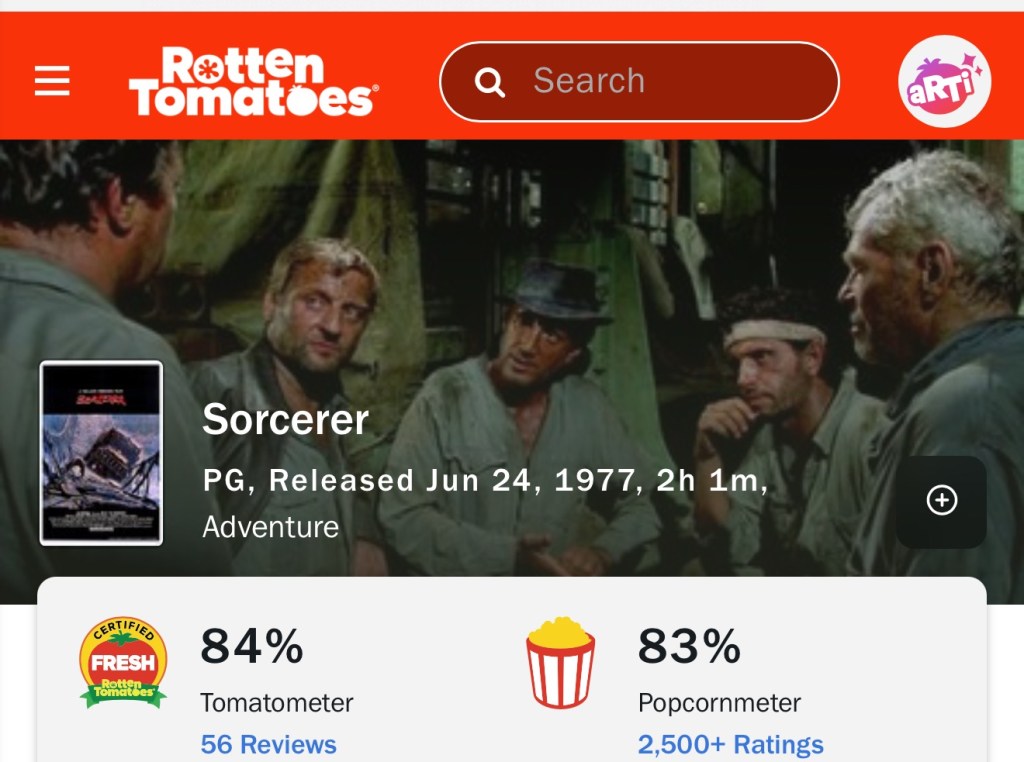Click the Rotten Tomatoes logo
Image resolution: width=1024 pixels, height=762 pixels.
point(252,81)
